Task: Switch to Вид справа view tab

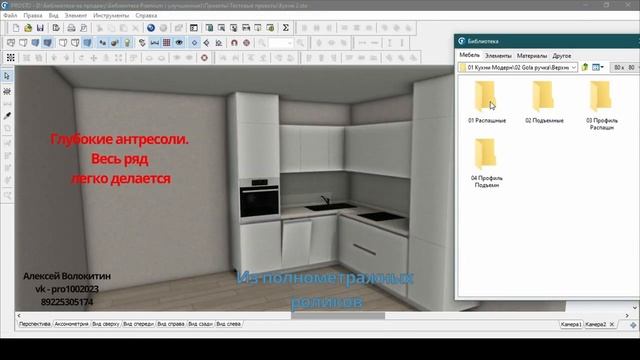Action: 171,324
